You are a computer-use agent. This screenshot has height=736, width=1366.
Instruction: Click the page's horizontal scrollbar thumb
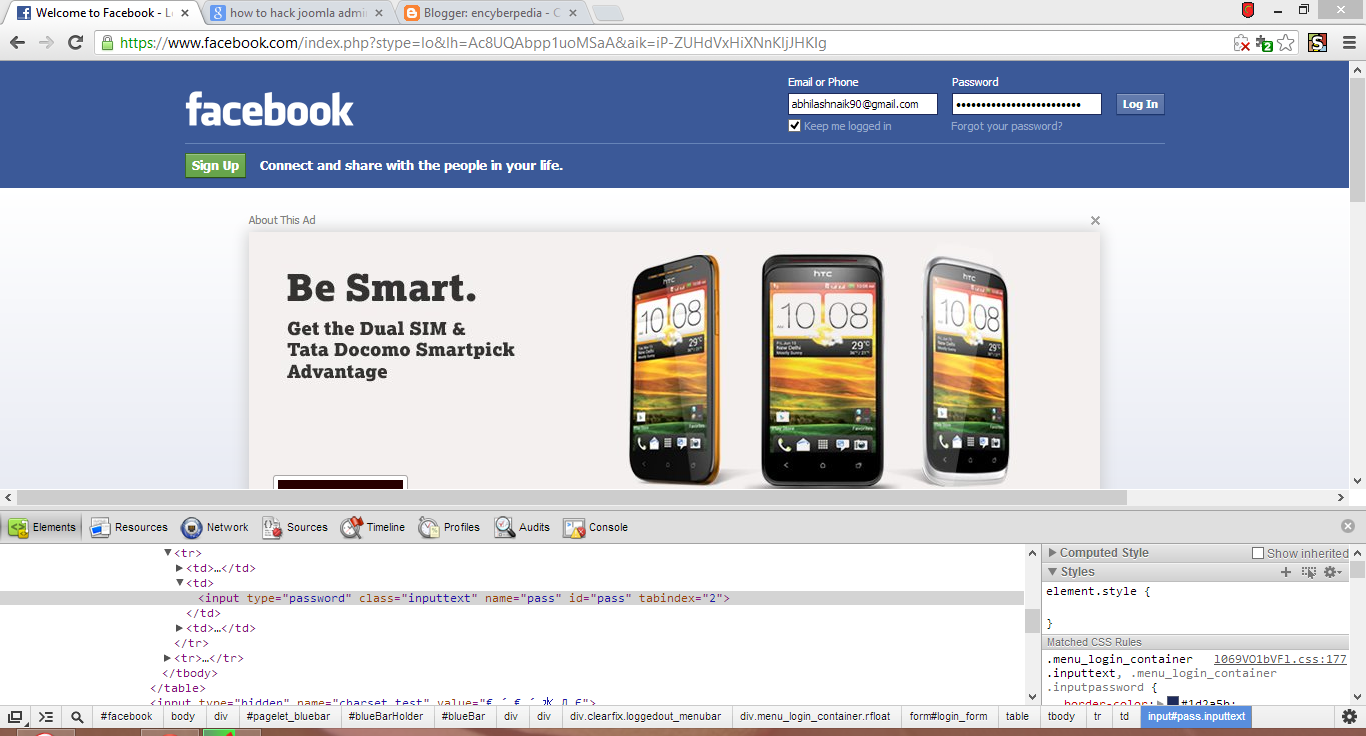[x=572, y=497]
